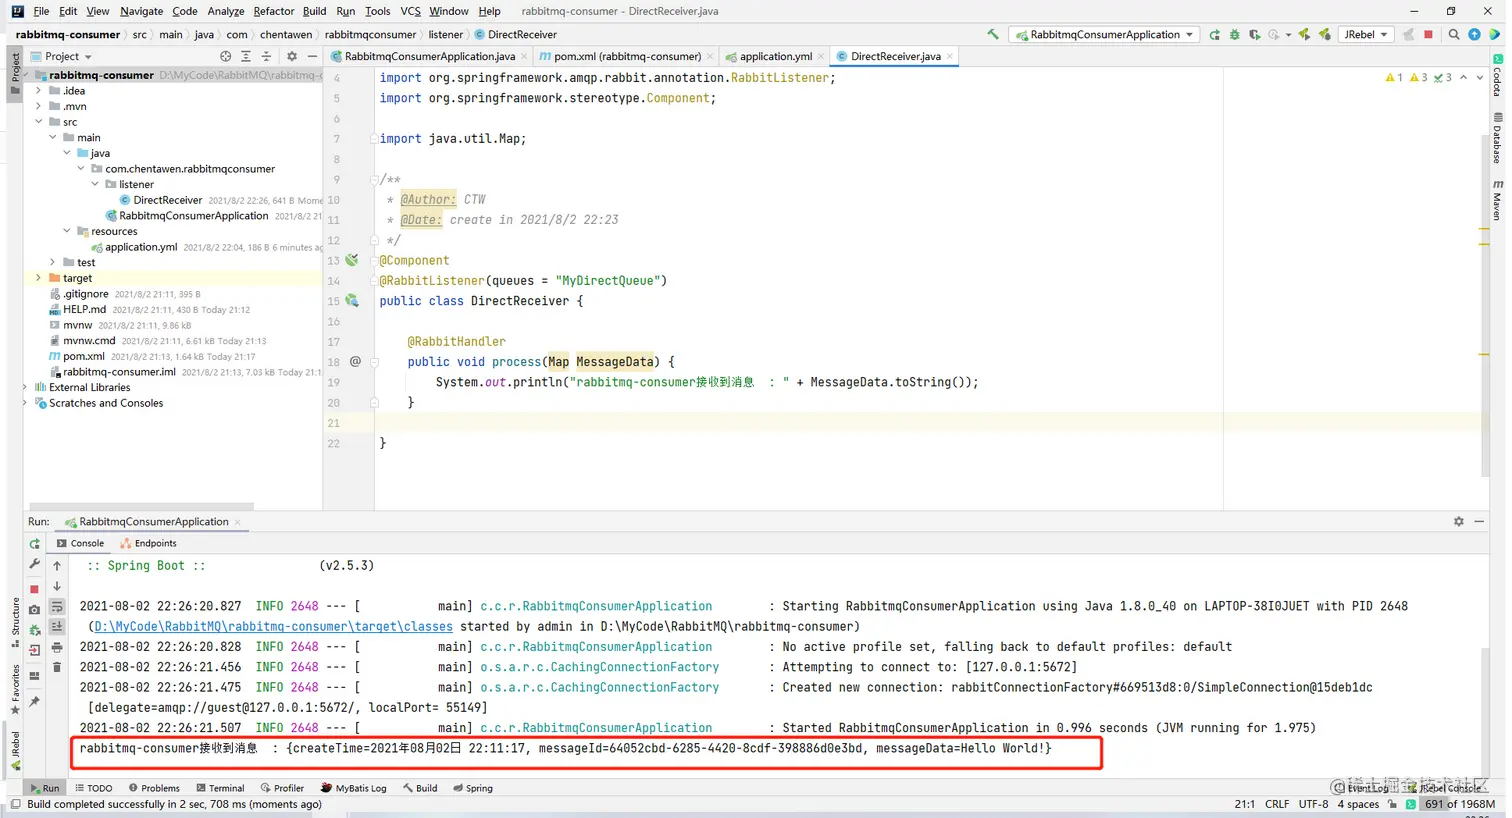
Task: Expand the target folder
Action: coord(39,278)
